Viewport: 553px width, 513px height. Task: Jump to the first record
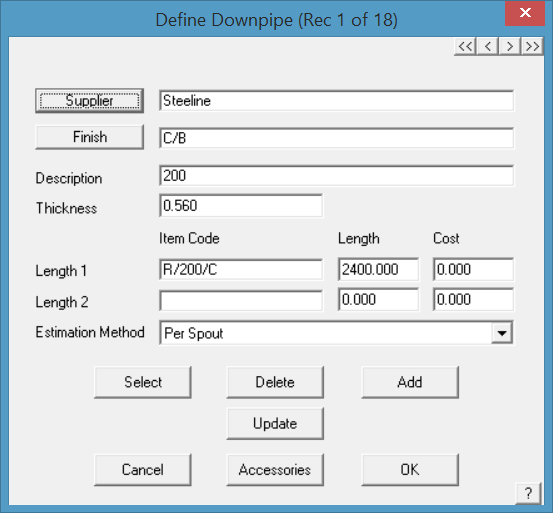pos(465,46)
